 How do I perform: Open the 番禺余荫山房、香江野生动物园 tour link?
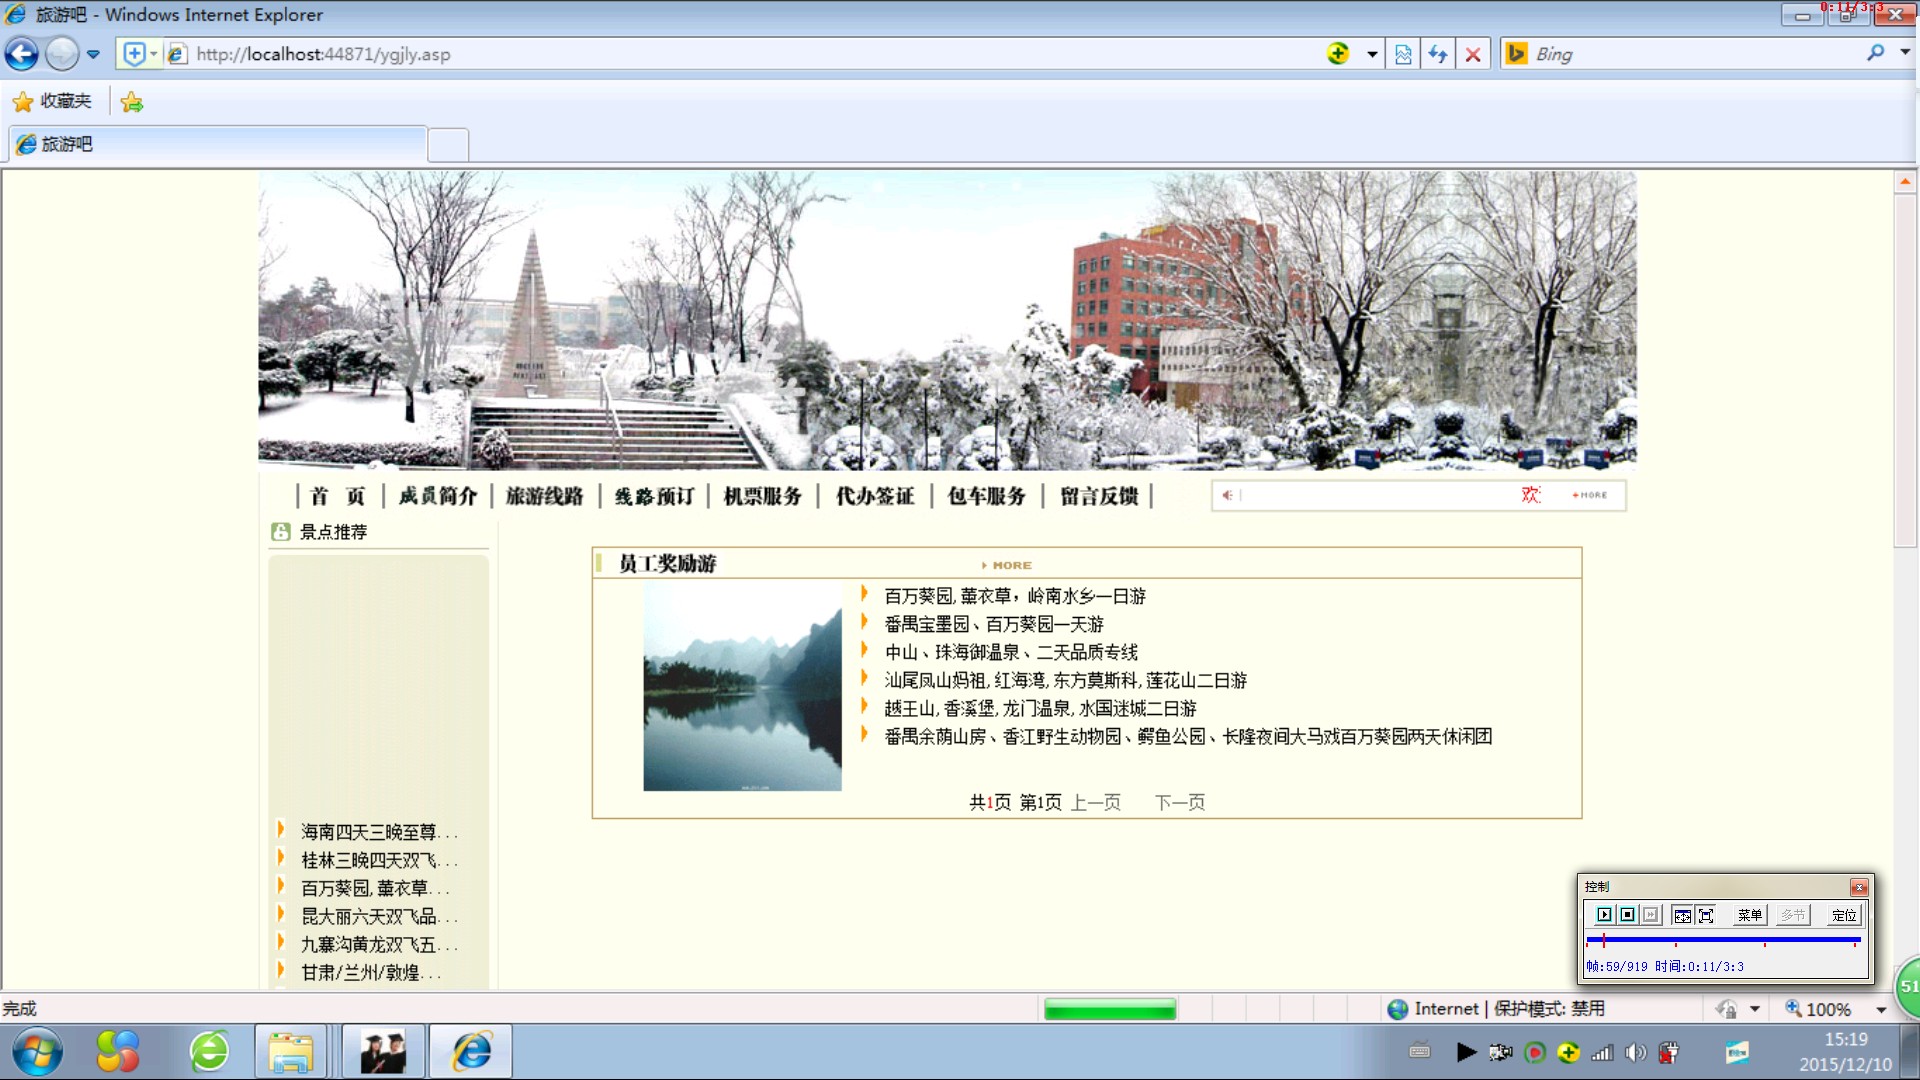click(1188, 736)
